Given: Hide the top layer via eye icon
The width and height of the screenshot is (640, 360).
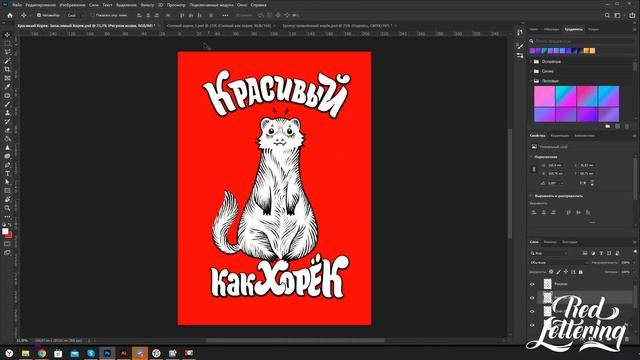Looking at the screenshot, I should [x=532, y=284].
